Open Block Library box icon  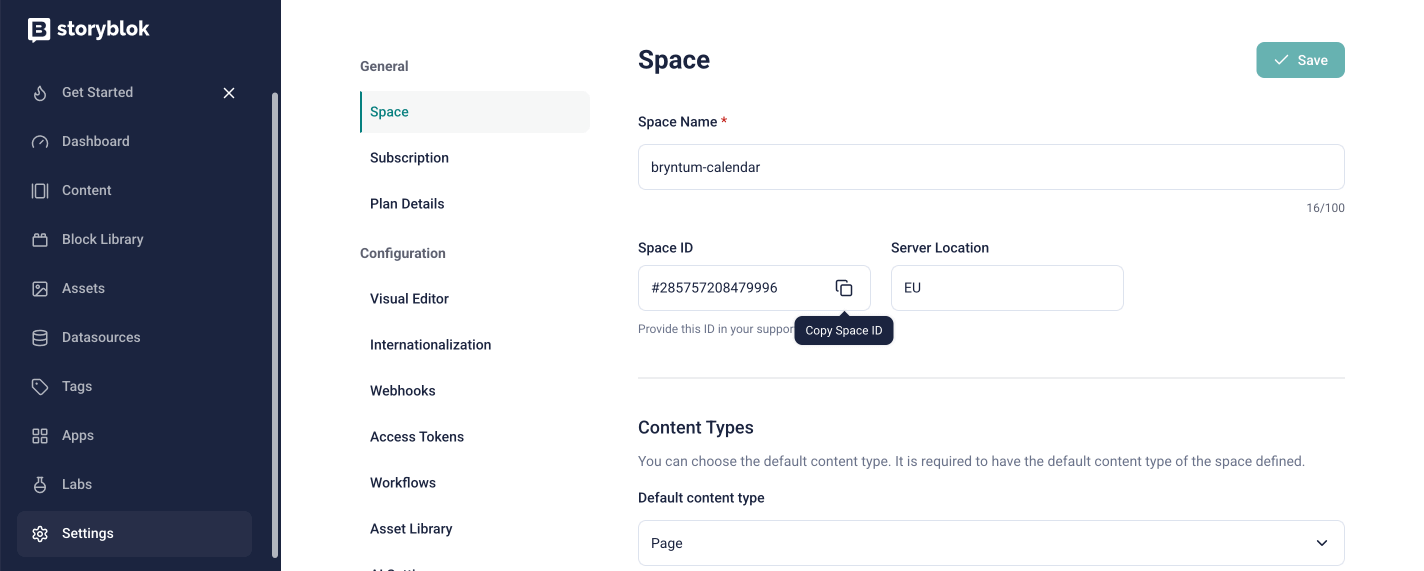40,240
